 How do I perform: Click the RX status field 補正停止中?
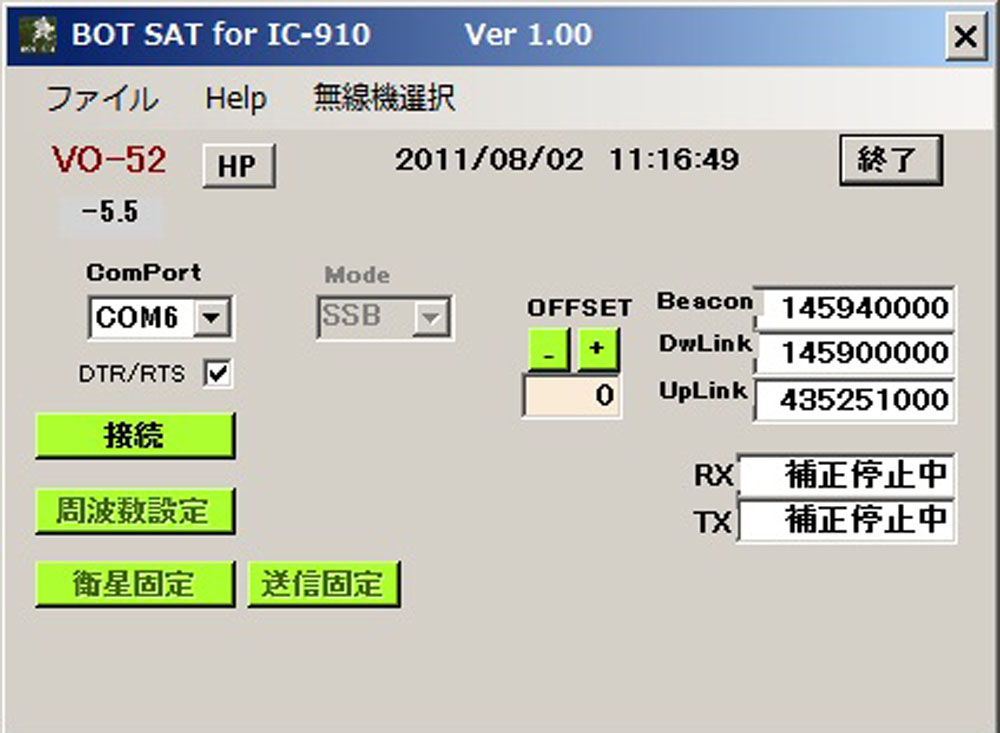(x=846, y=475)
